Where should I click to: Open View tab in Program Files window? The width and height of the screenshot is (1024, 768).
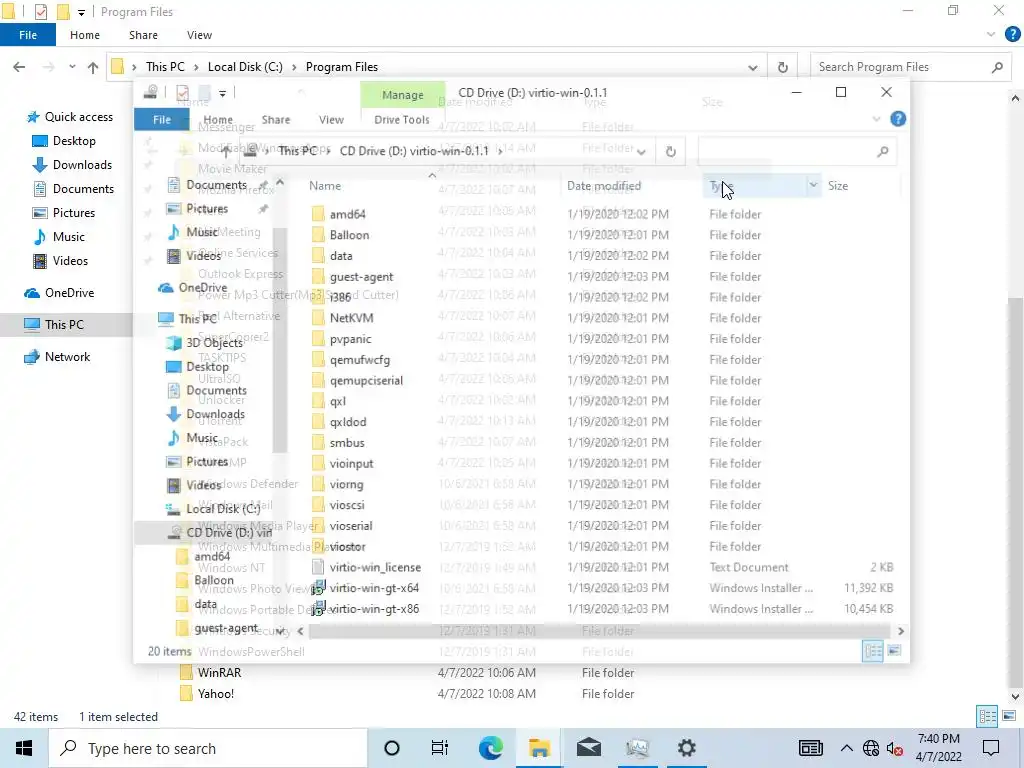[x=199, y=35]
